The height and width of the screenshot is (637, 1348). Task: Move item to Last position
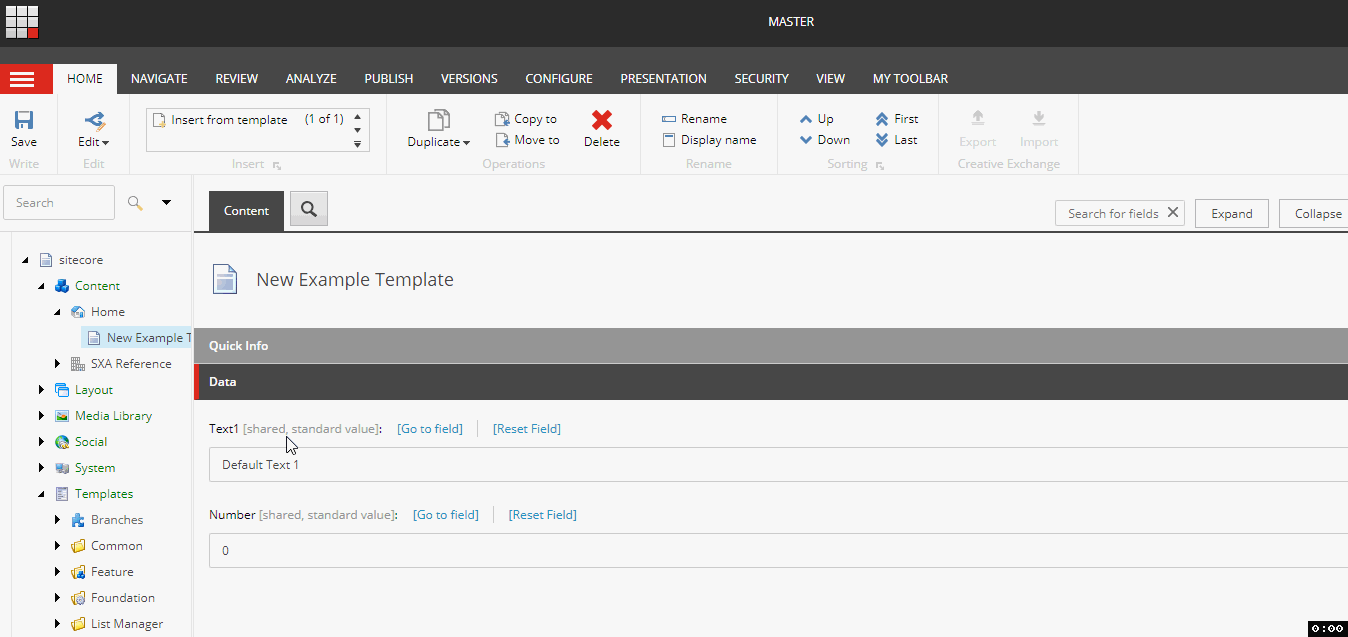point(896,140)
